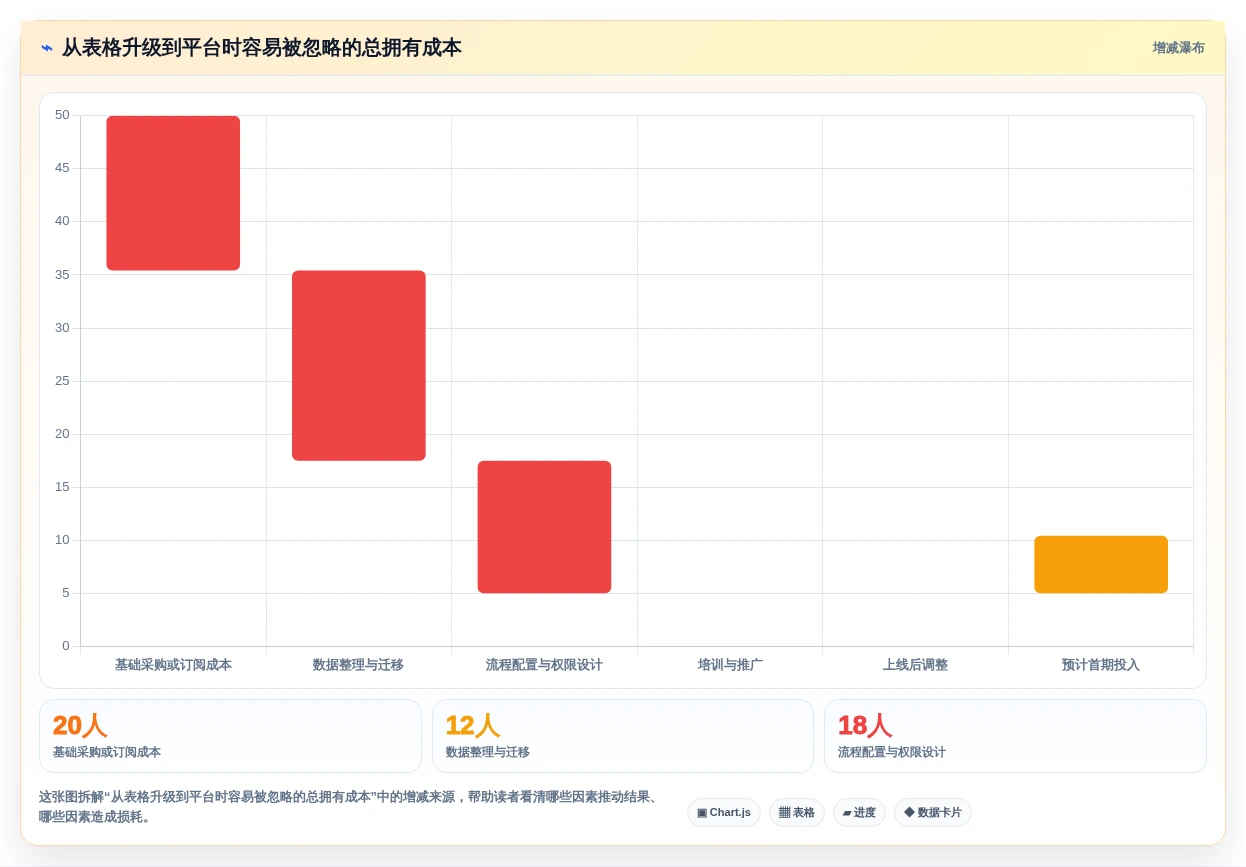Click the red bar for 流程配置与权限设计
The height and width of the screenshot is (867, 1246).
click(544, 527)
